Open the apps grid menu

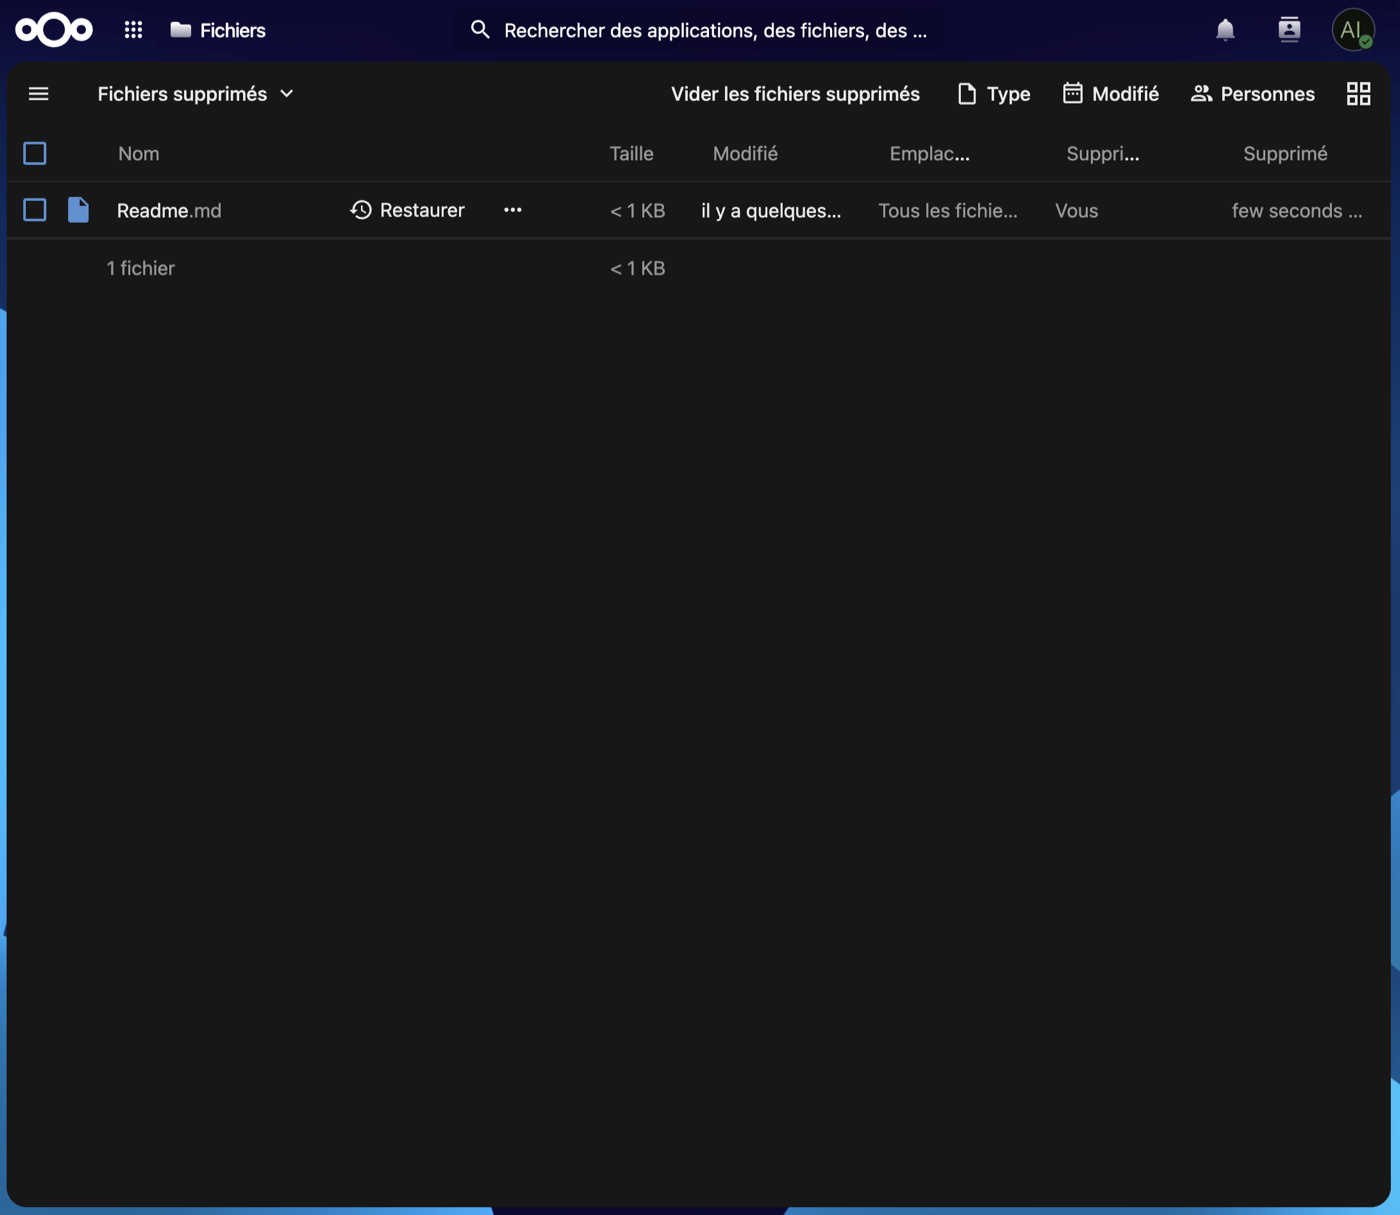pos(133,30)
